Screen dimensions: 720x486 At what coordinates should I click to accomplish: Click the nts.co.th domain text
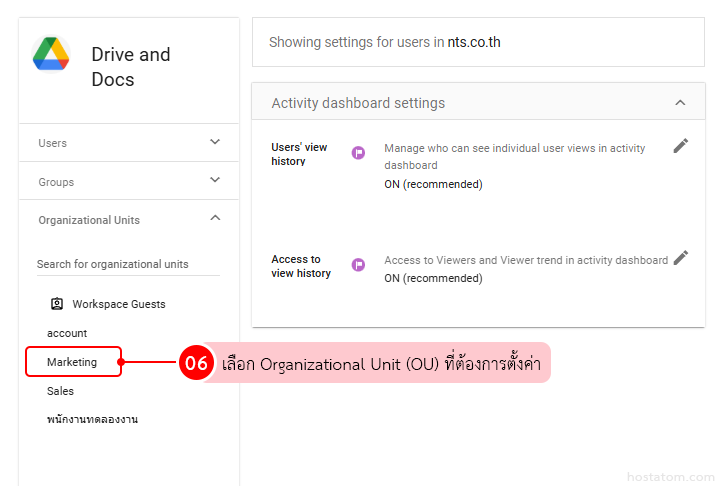point(474,42)
